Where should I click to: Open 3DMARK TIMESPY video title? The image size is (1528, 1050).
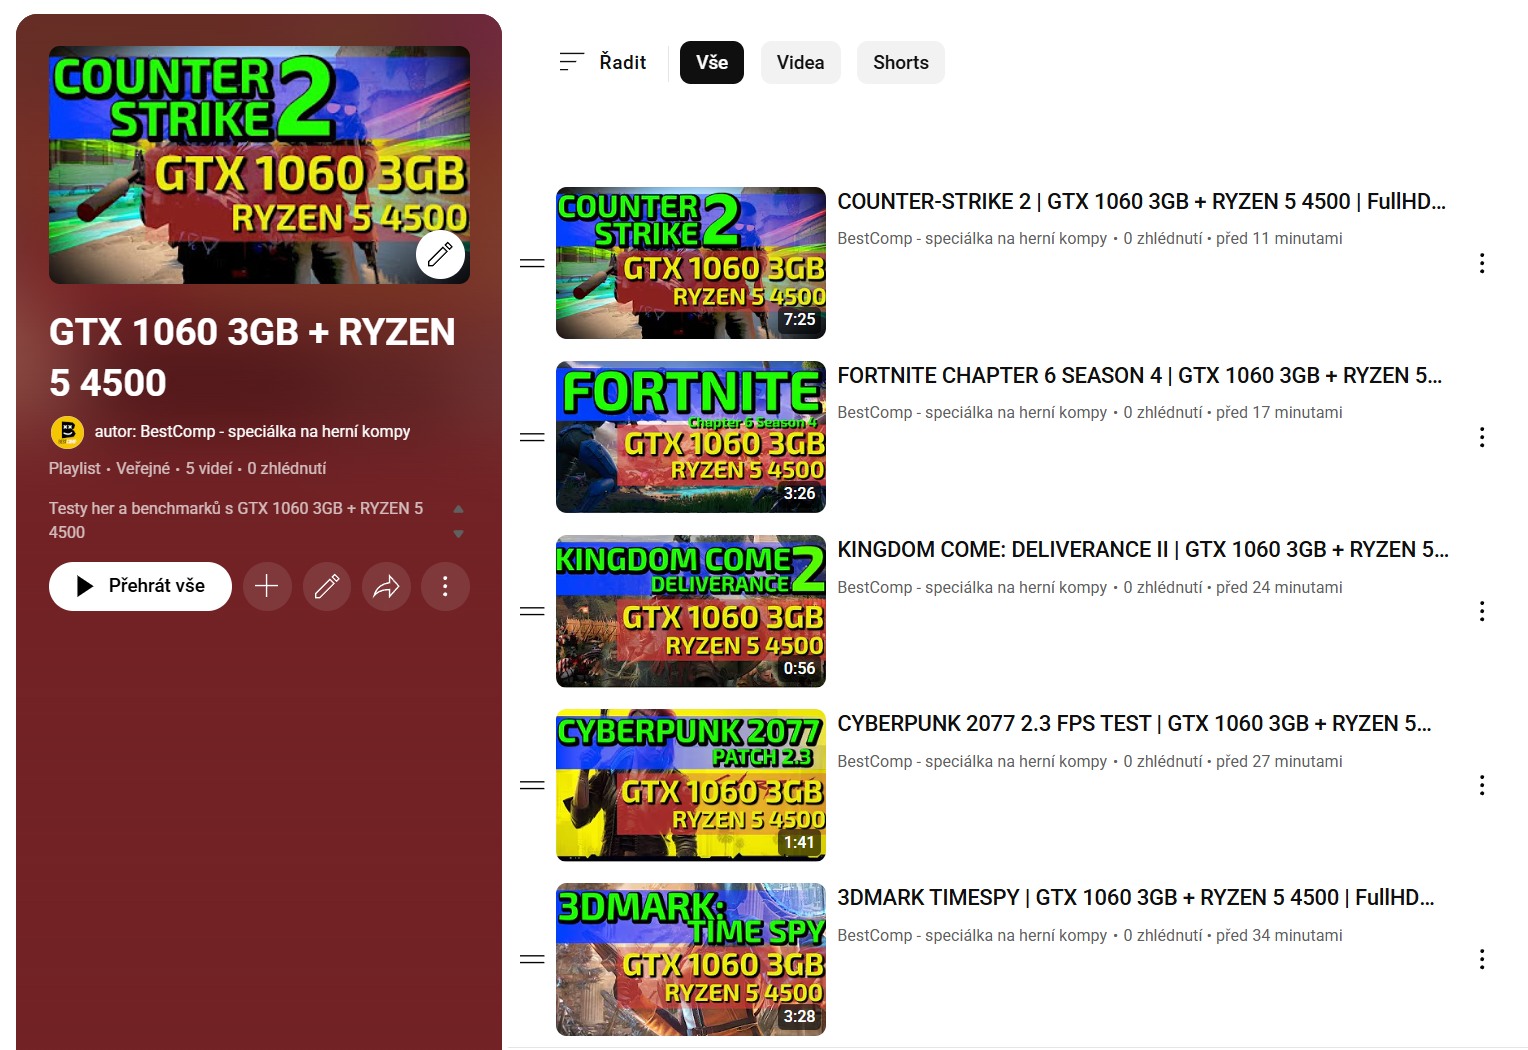[1136, 898]
